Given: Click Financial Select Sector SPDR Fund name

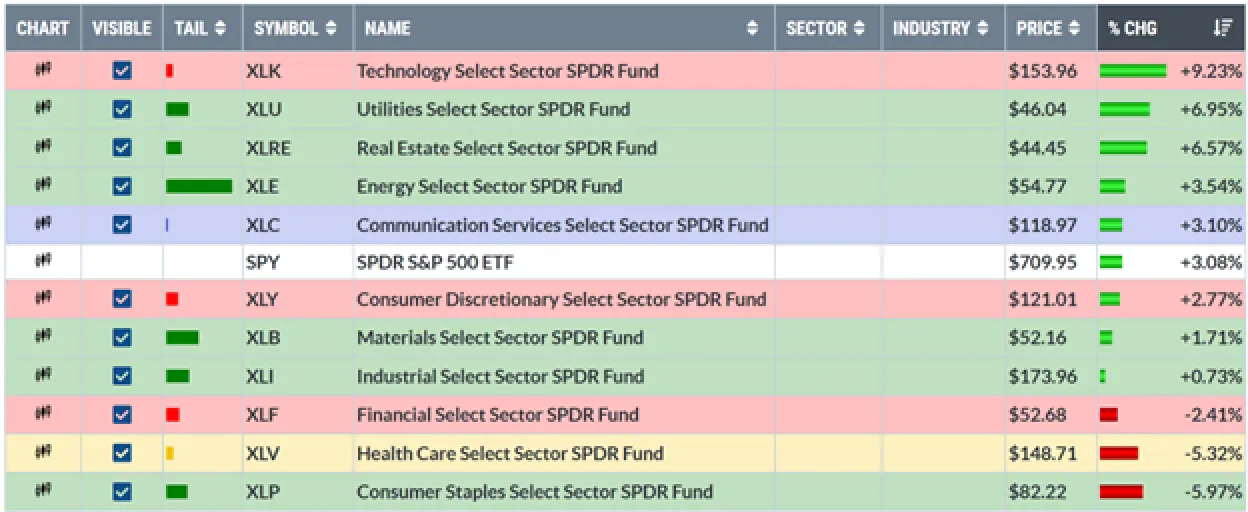Looking at the screenshot, I should (497, 414).
